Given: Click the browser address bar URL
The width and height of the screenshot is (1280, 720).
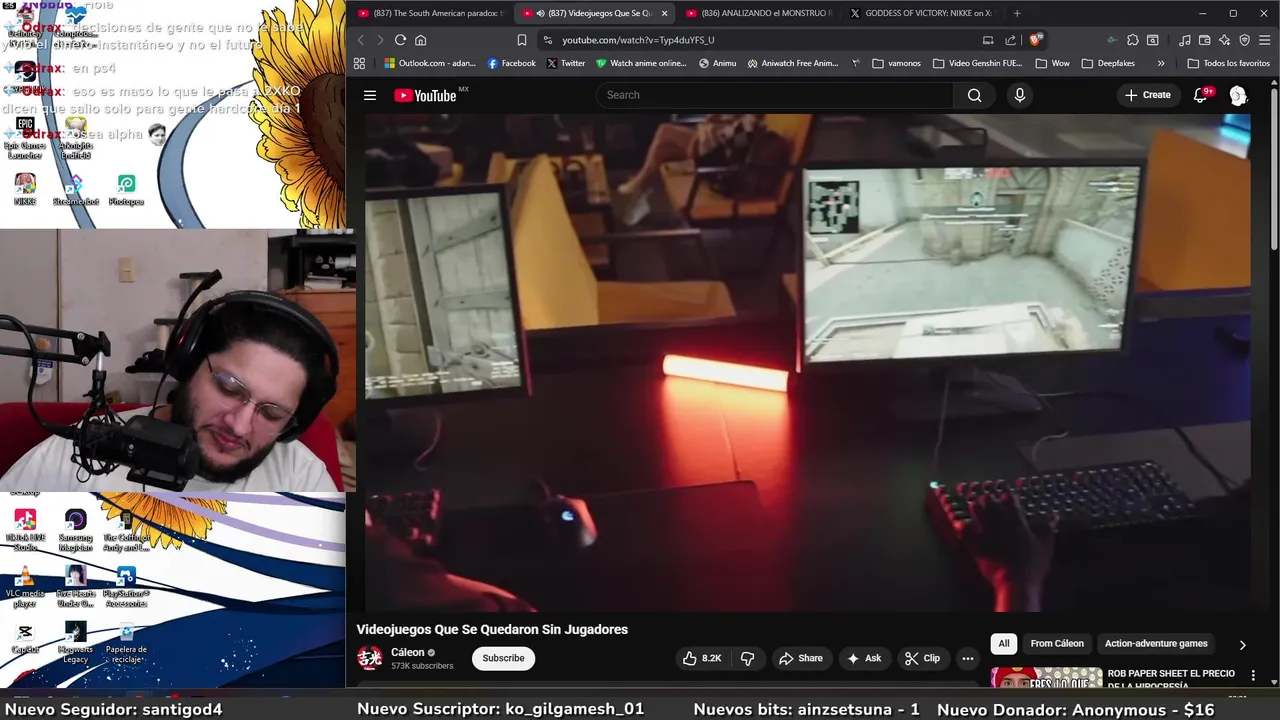Looking at the screenshot, I should [x=638, y=40].
